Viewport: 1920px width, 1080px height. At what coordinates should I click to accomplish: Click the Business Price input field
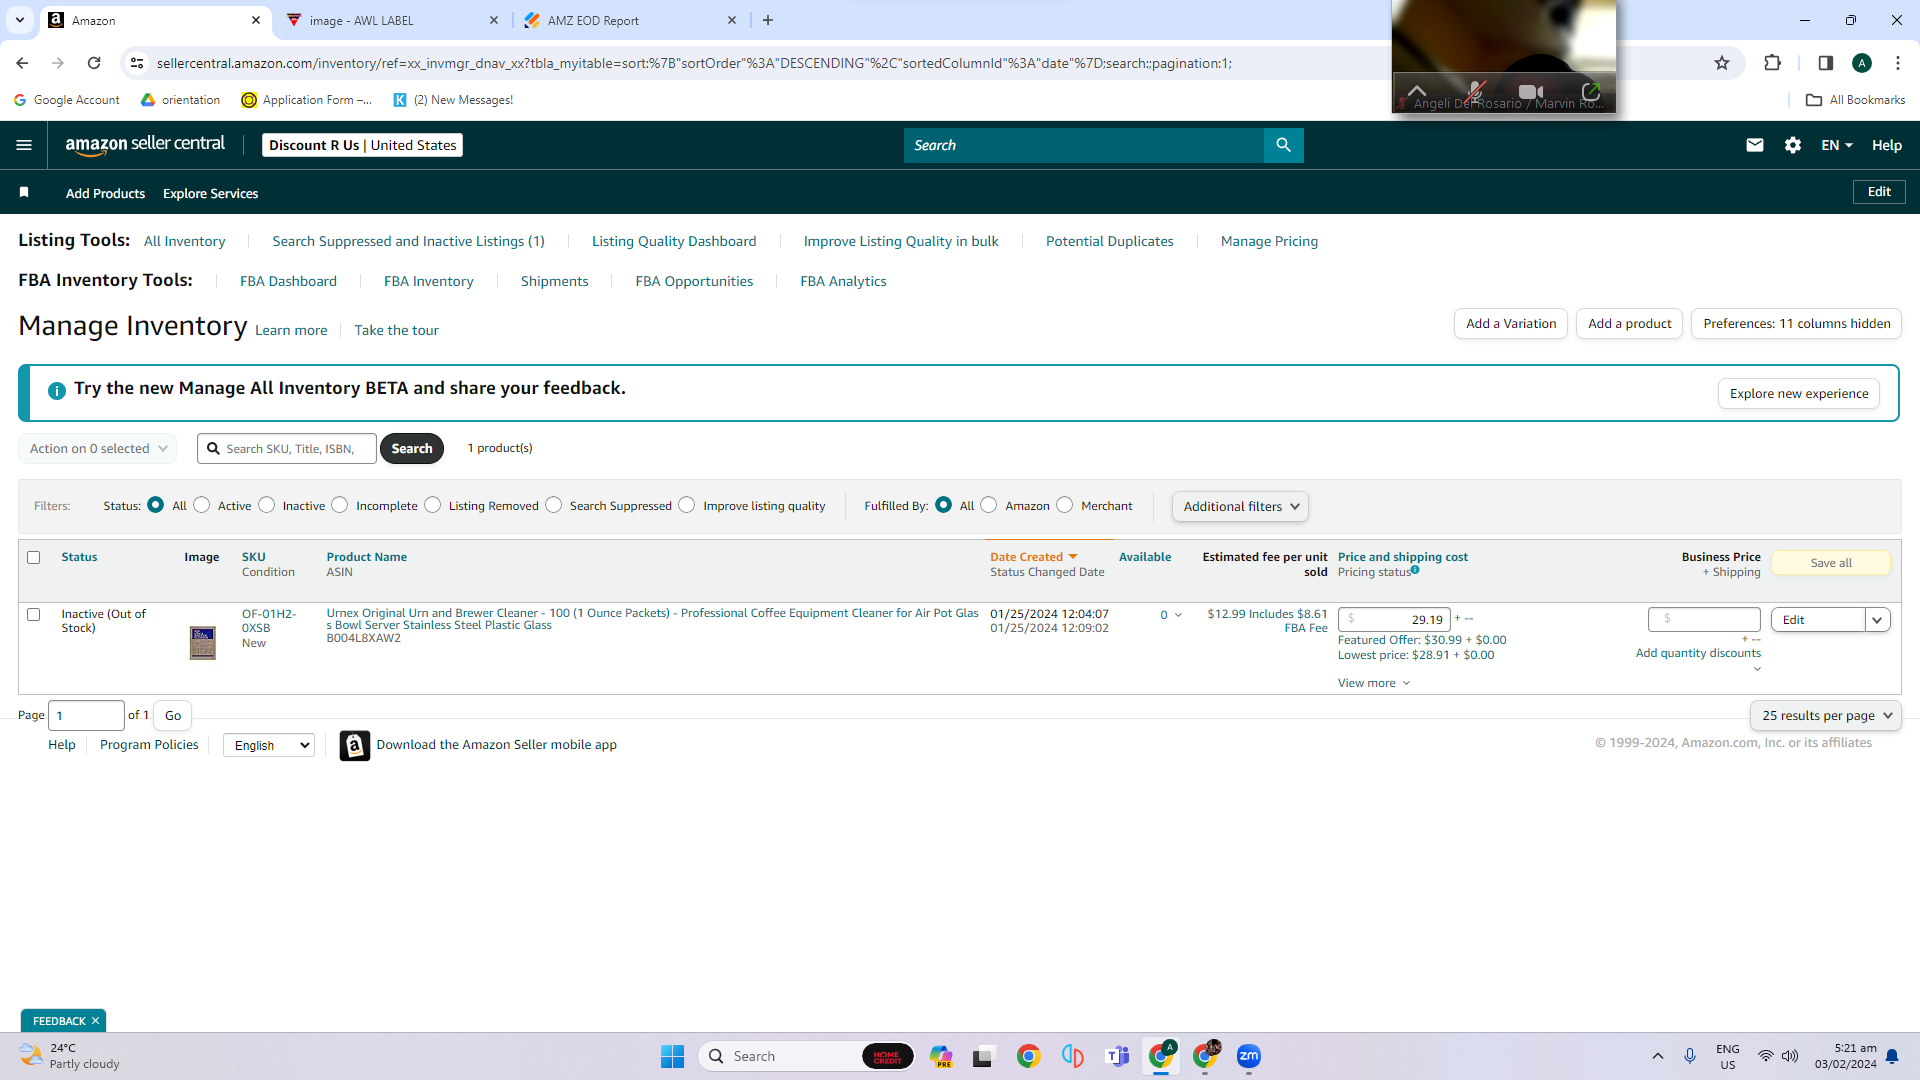pyautogui.click(x=1704, y=619)
